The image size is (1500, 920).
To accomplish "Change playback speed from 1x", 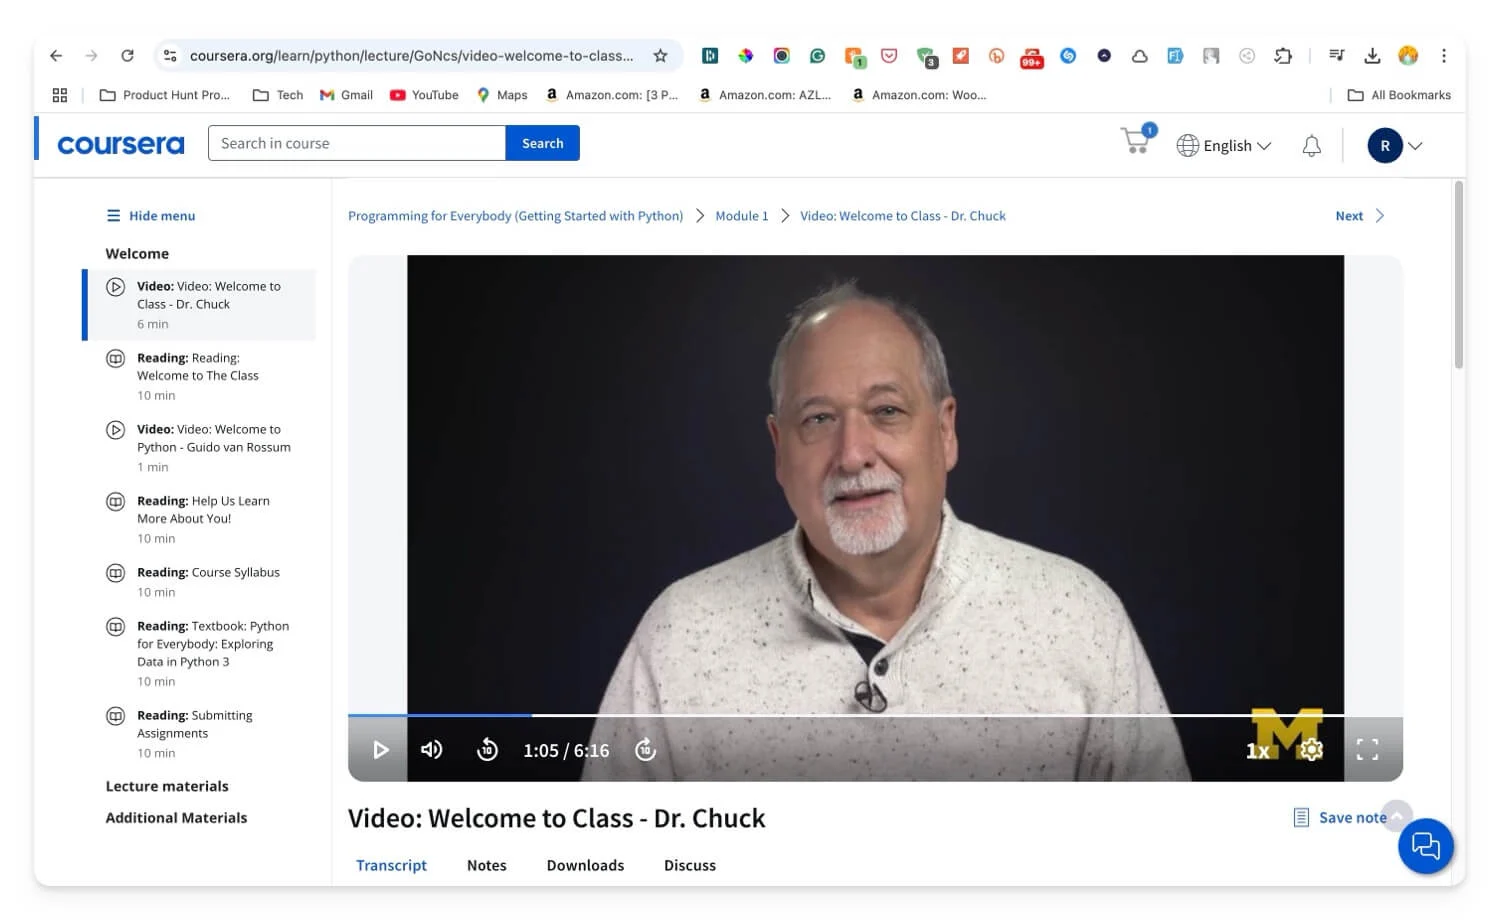I will click(1258, 751).
